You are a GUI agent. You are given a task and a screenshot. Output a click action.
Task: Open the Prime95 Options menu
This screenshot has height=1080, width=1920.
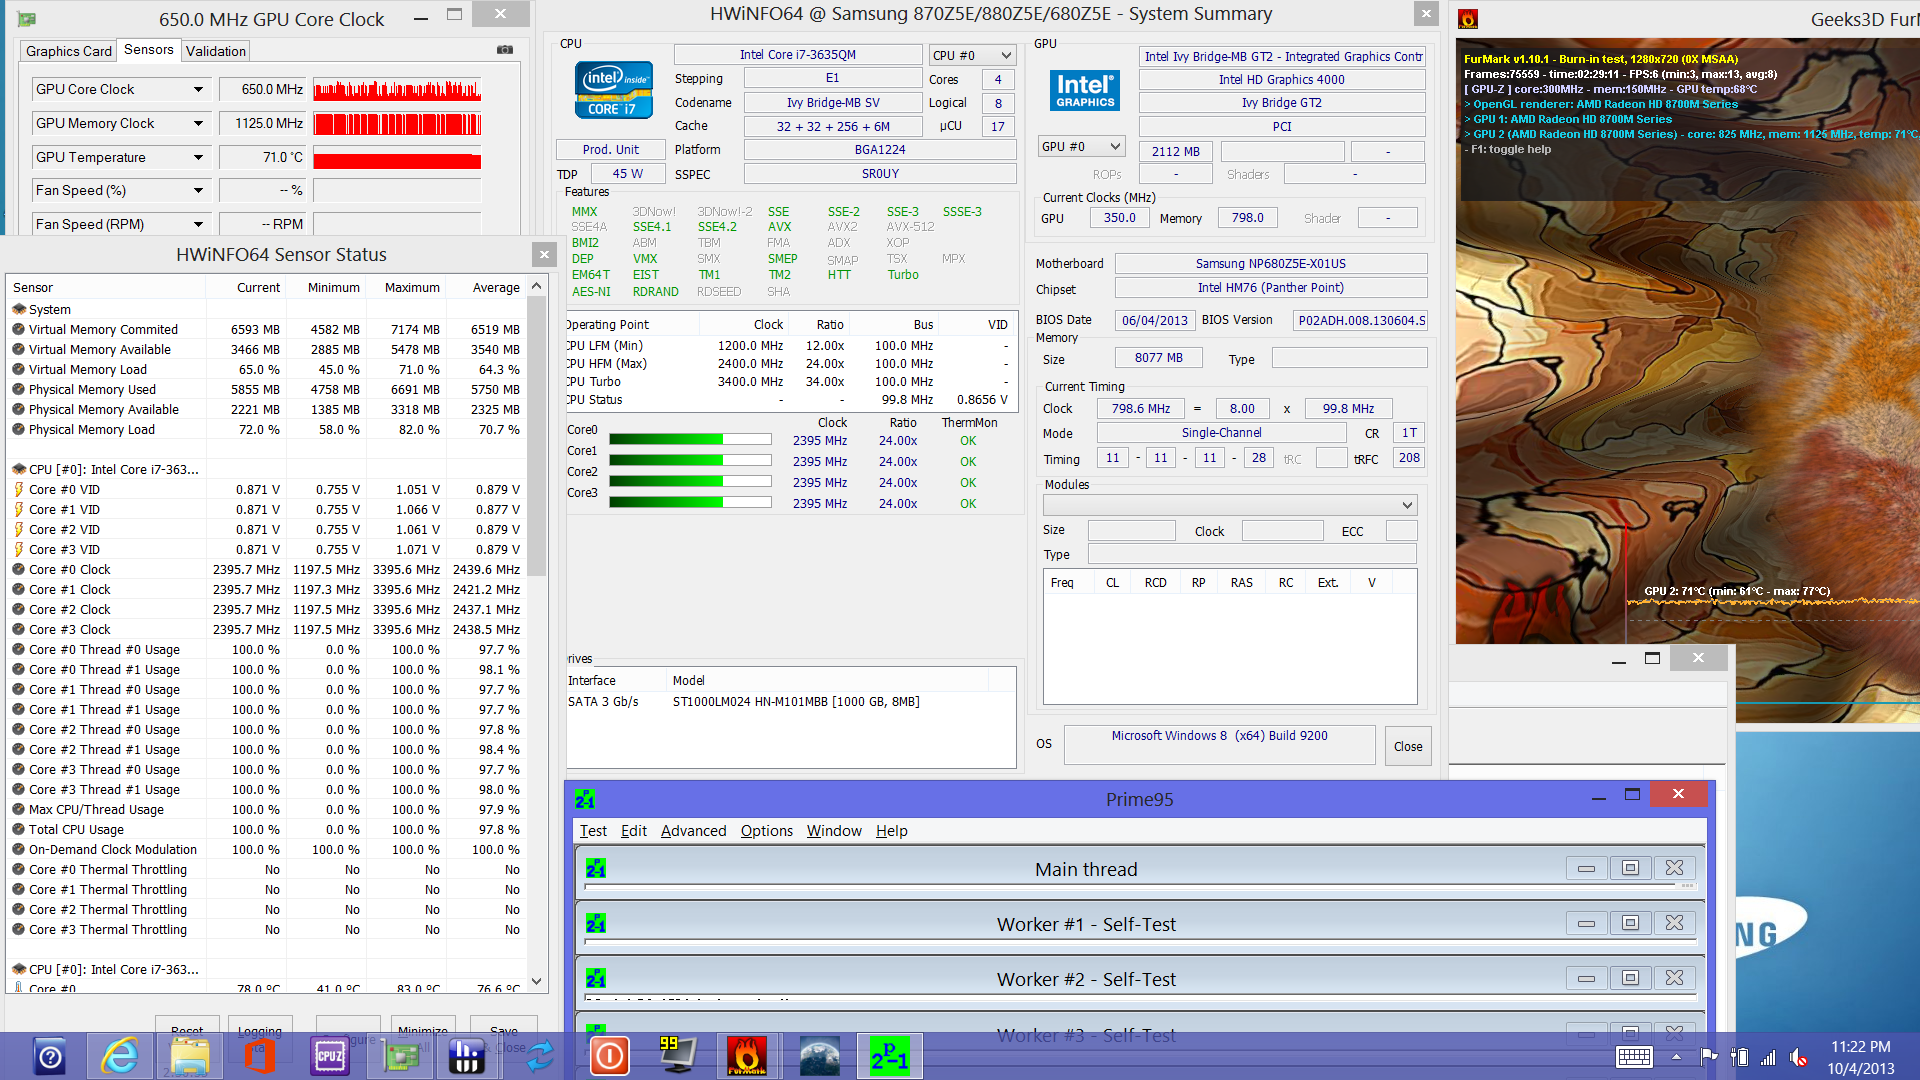(767, 830)
